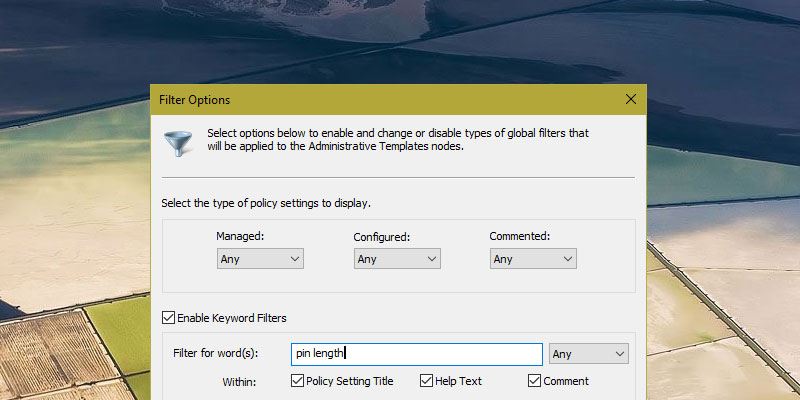The width and height of the screenshot is (800, 400).
Task: Expand the Configured dropdown list
Action: pos(397,259)
